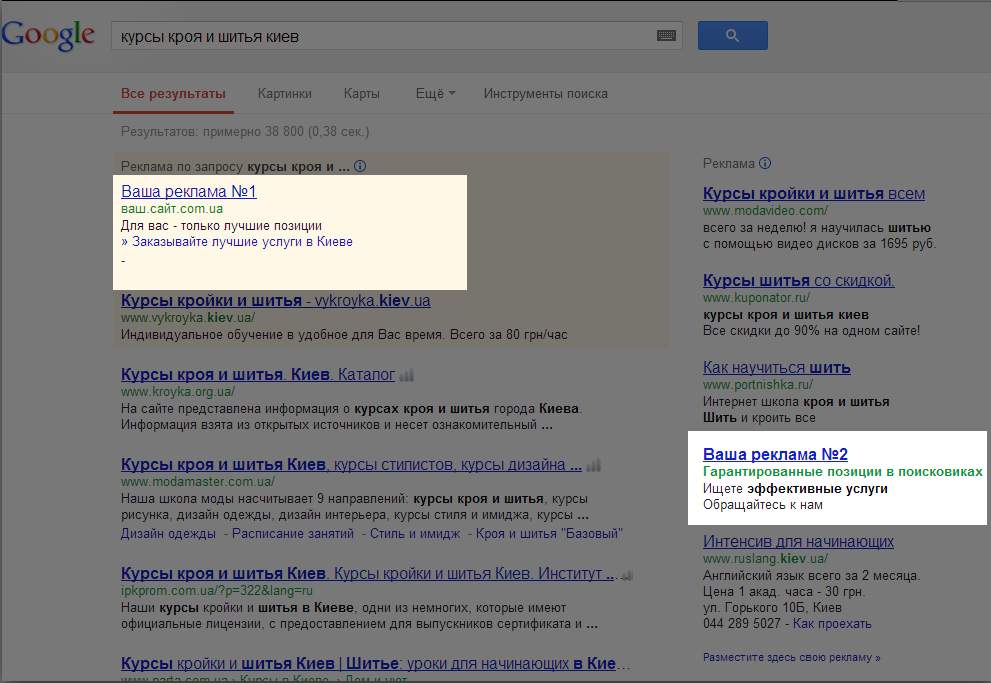Click 'Разместите здесь свою рекламу' link
The height and width of the screenshot is (683, 991).
click(792, 658)
